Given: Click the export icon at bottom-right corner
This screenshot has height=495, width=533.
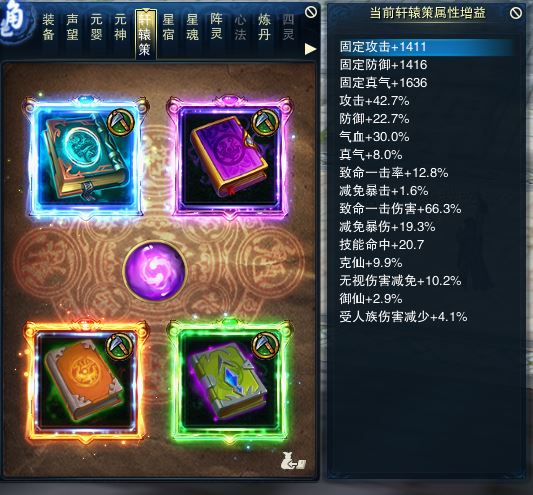Looking at the screenshot, I should click(294, 462).
